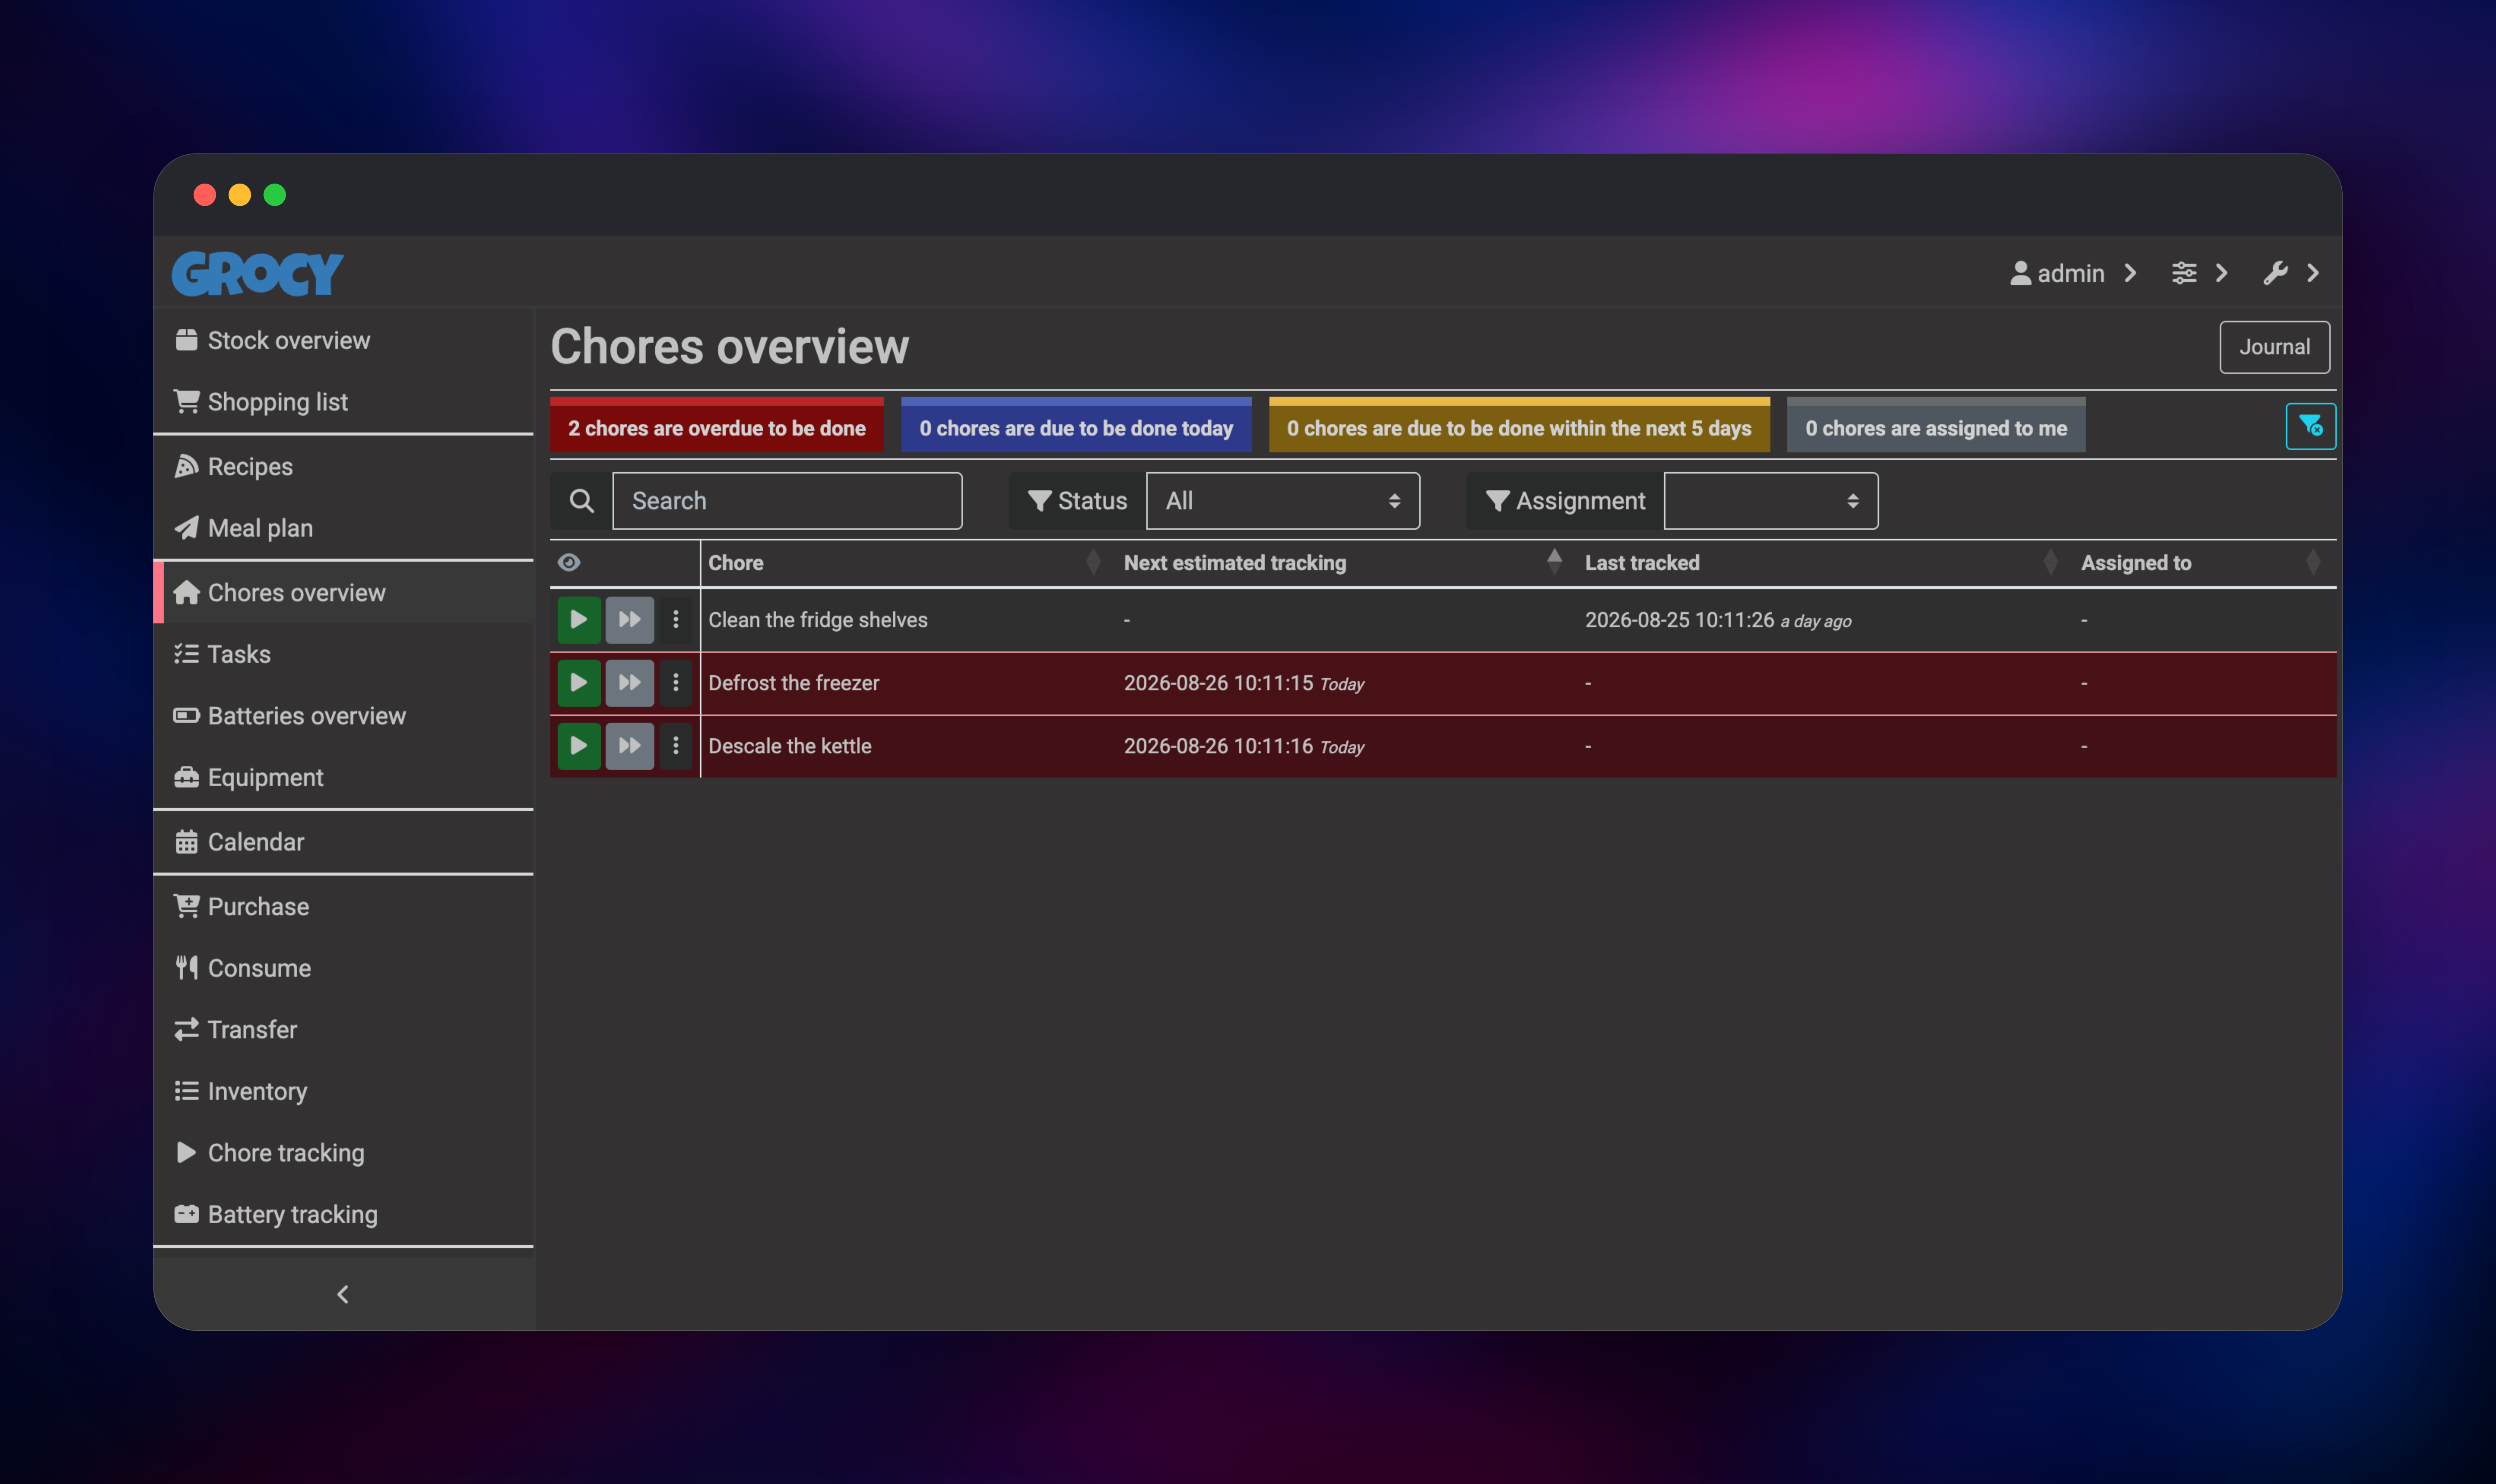
Task: Minimize the window with the yellow button
Action: tap(240, 195)
